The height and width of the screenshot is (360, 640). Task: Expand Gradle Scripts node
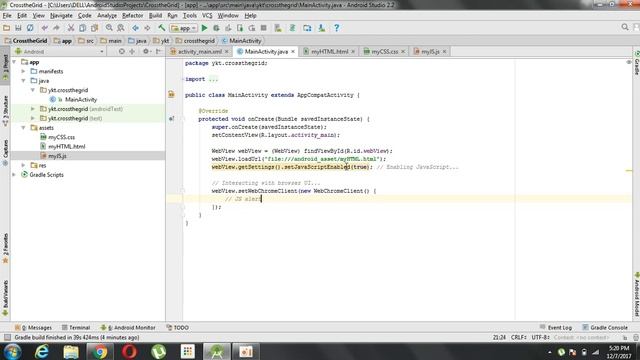click(14, 175)
